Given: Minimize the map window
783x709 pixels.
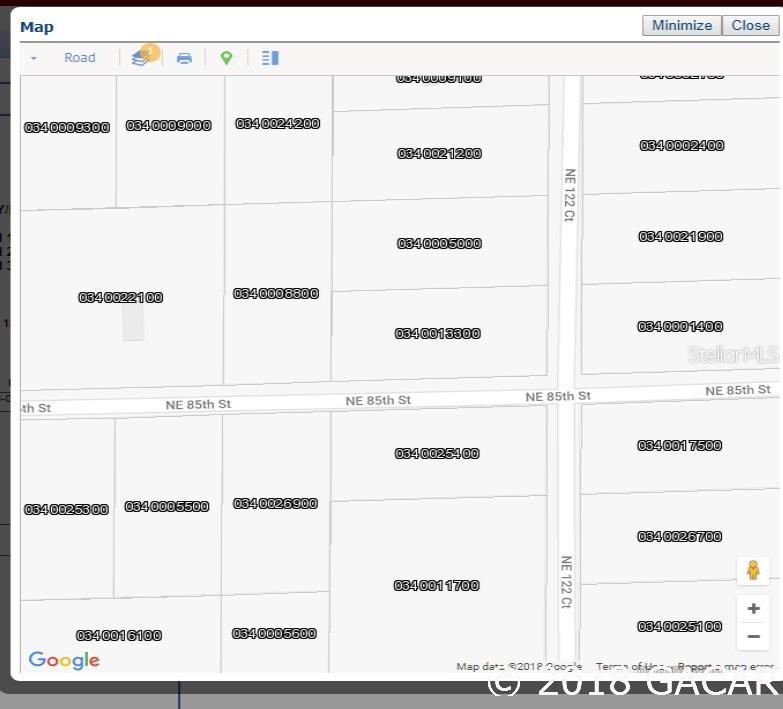Looking at the screenshot, I should pyautogui.click(x=682, y=25).
